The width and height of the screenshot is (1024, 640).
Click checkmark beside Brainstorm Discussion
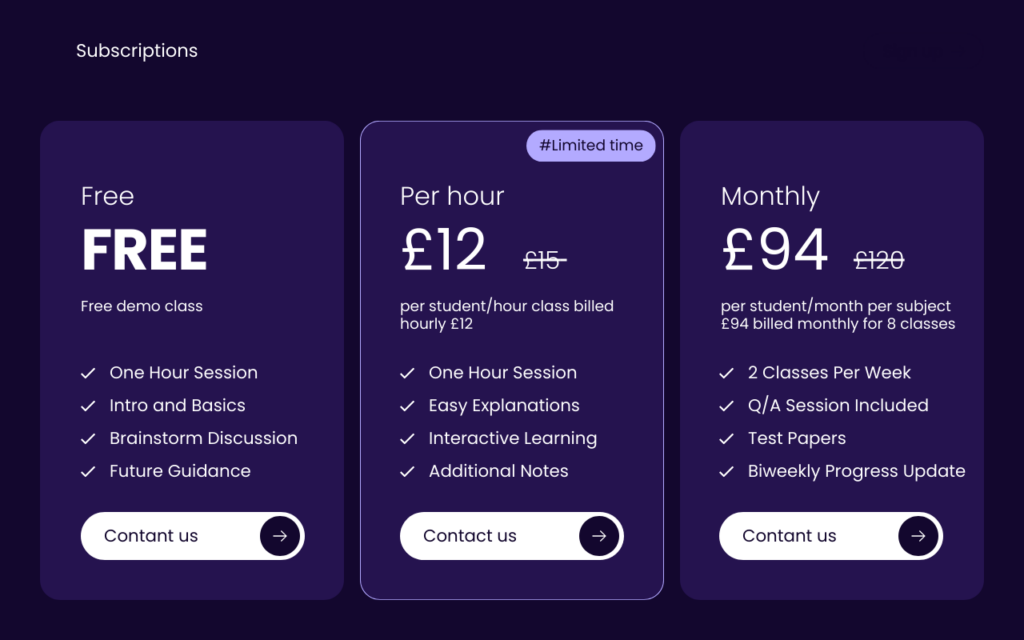(x=88, y=439)
